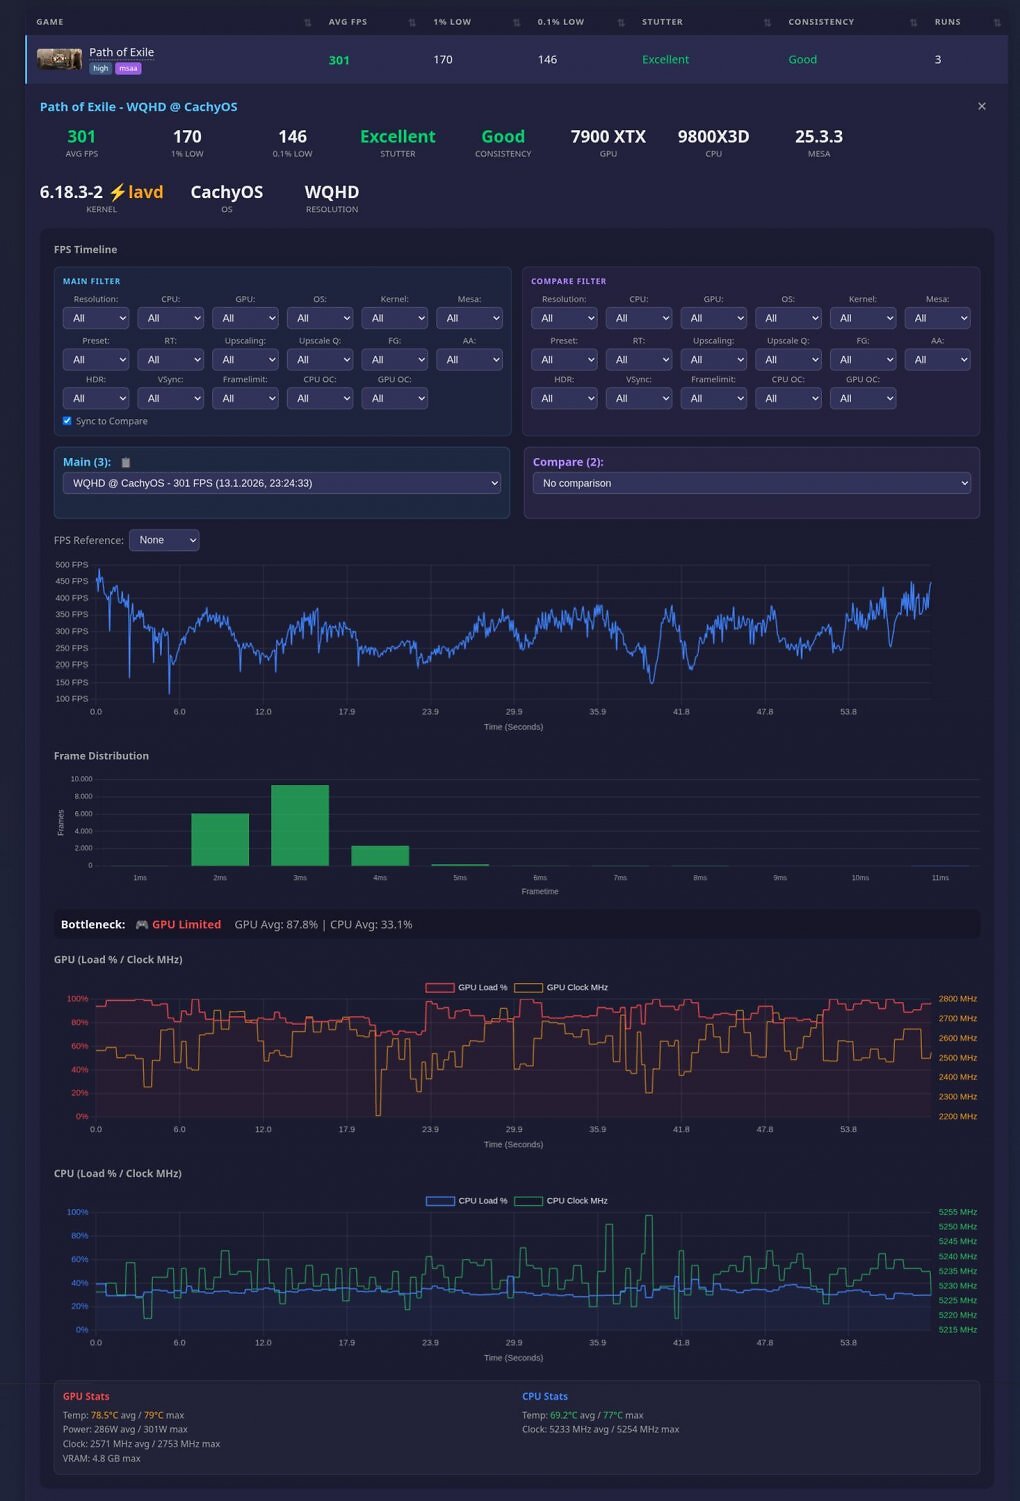Open the Compare Filter CPU dropdown
The width and height of the screenshot is (1020, 1501).
point(639,318)
